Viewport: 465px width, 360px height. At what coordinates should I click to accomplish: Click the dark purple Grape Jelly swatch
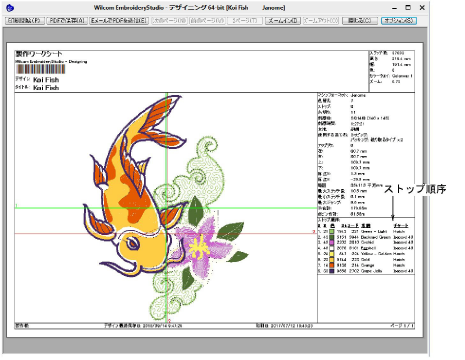click(332, 271)
